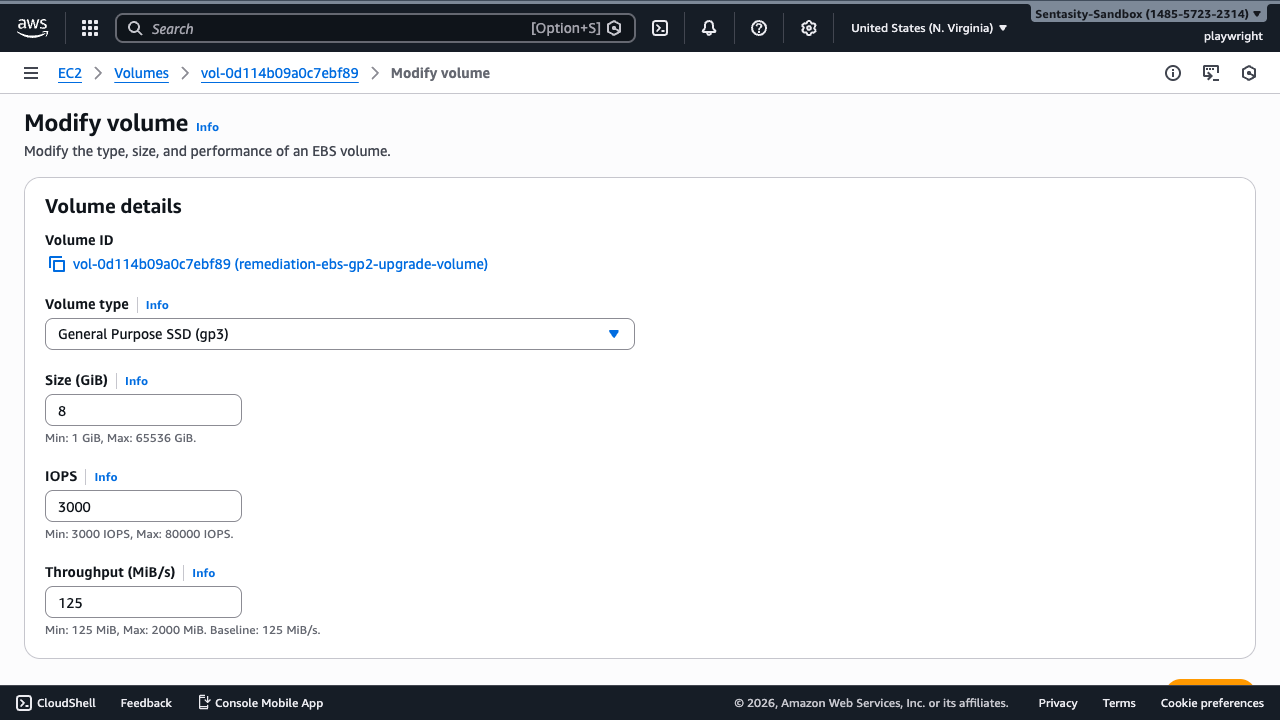Open the United States (N. Virginia) region selector
Viewport: 1280px width, 720px height.
click(928, 28)
